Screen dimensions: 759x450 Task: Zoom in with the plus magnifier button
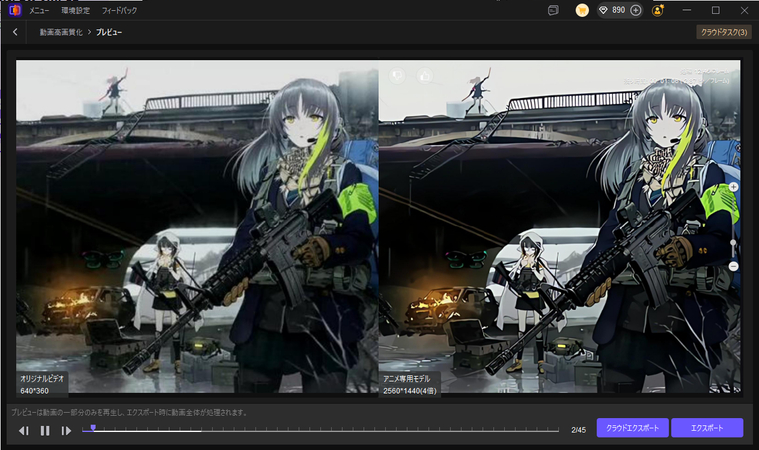coord(733,187)
